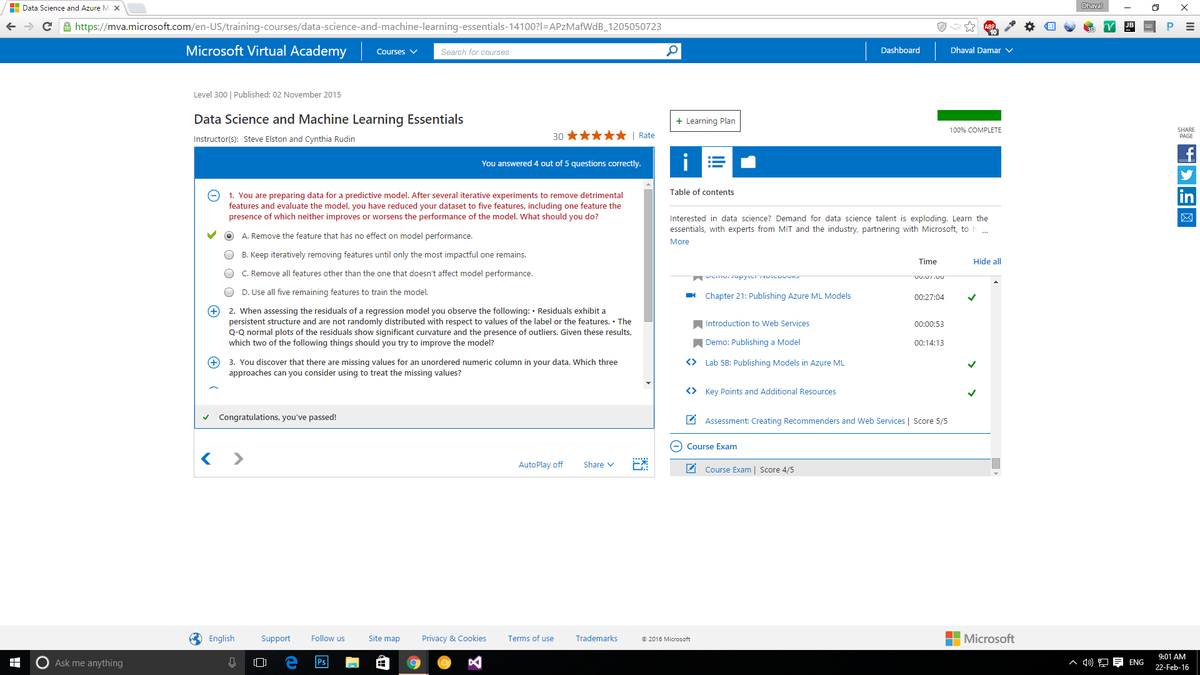Click the Rate link
Viewport: 1200px width, 675px height.
646,135
